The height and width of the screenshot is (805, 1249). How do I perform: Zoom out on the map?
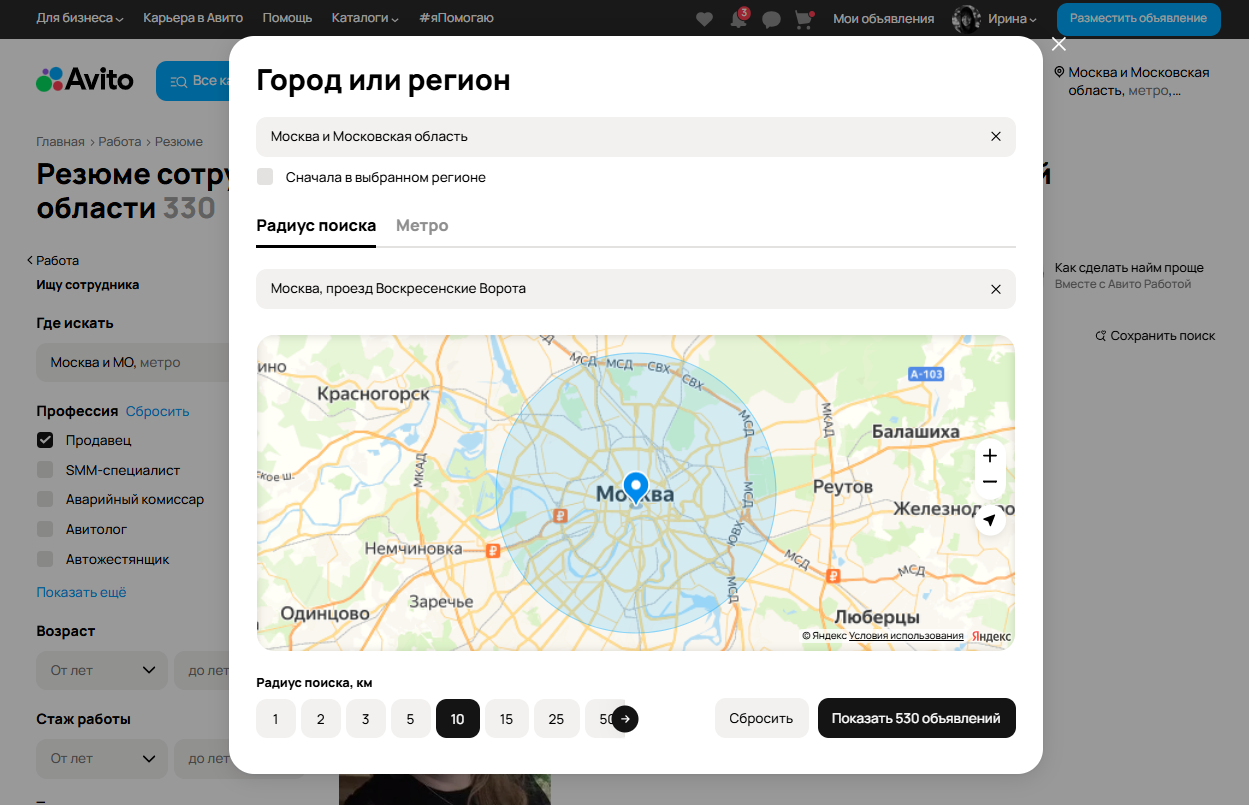(x=989, y=482)
